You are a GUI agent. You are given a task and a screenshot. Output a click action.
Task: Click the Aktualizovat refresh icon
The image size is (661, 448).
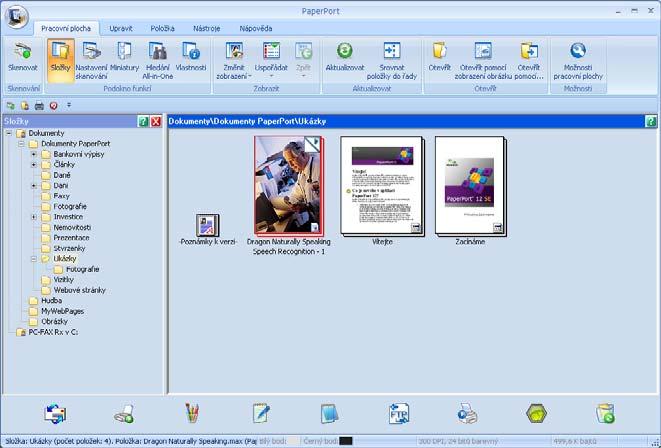(x=345, y=51)
